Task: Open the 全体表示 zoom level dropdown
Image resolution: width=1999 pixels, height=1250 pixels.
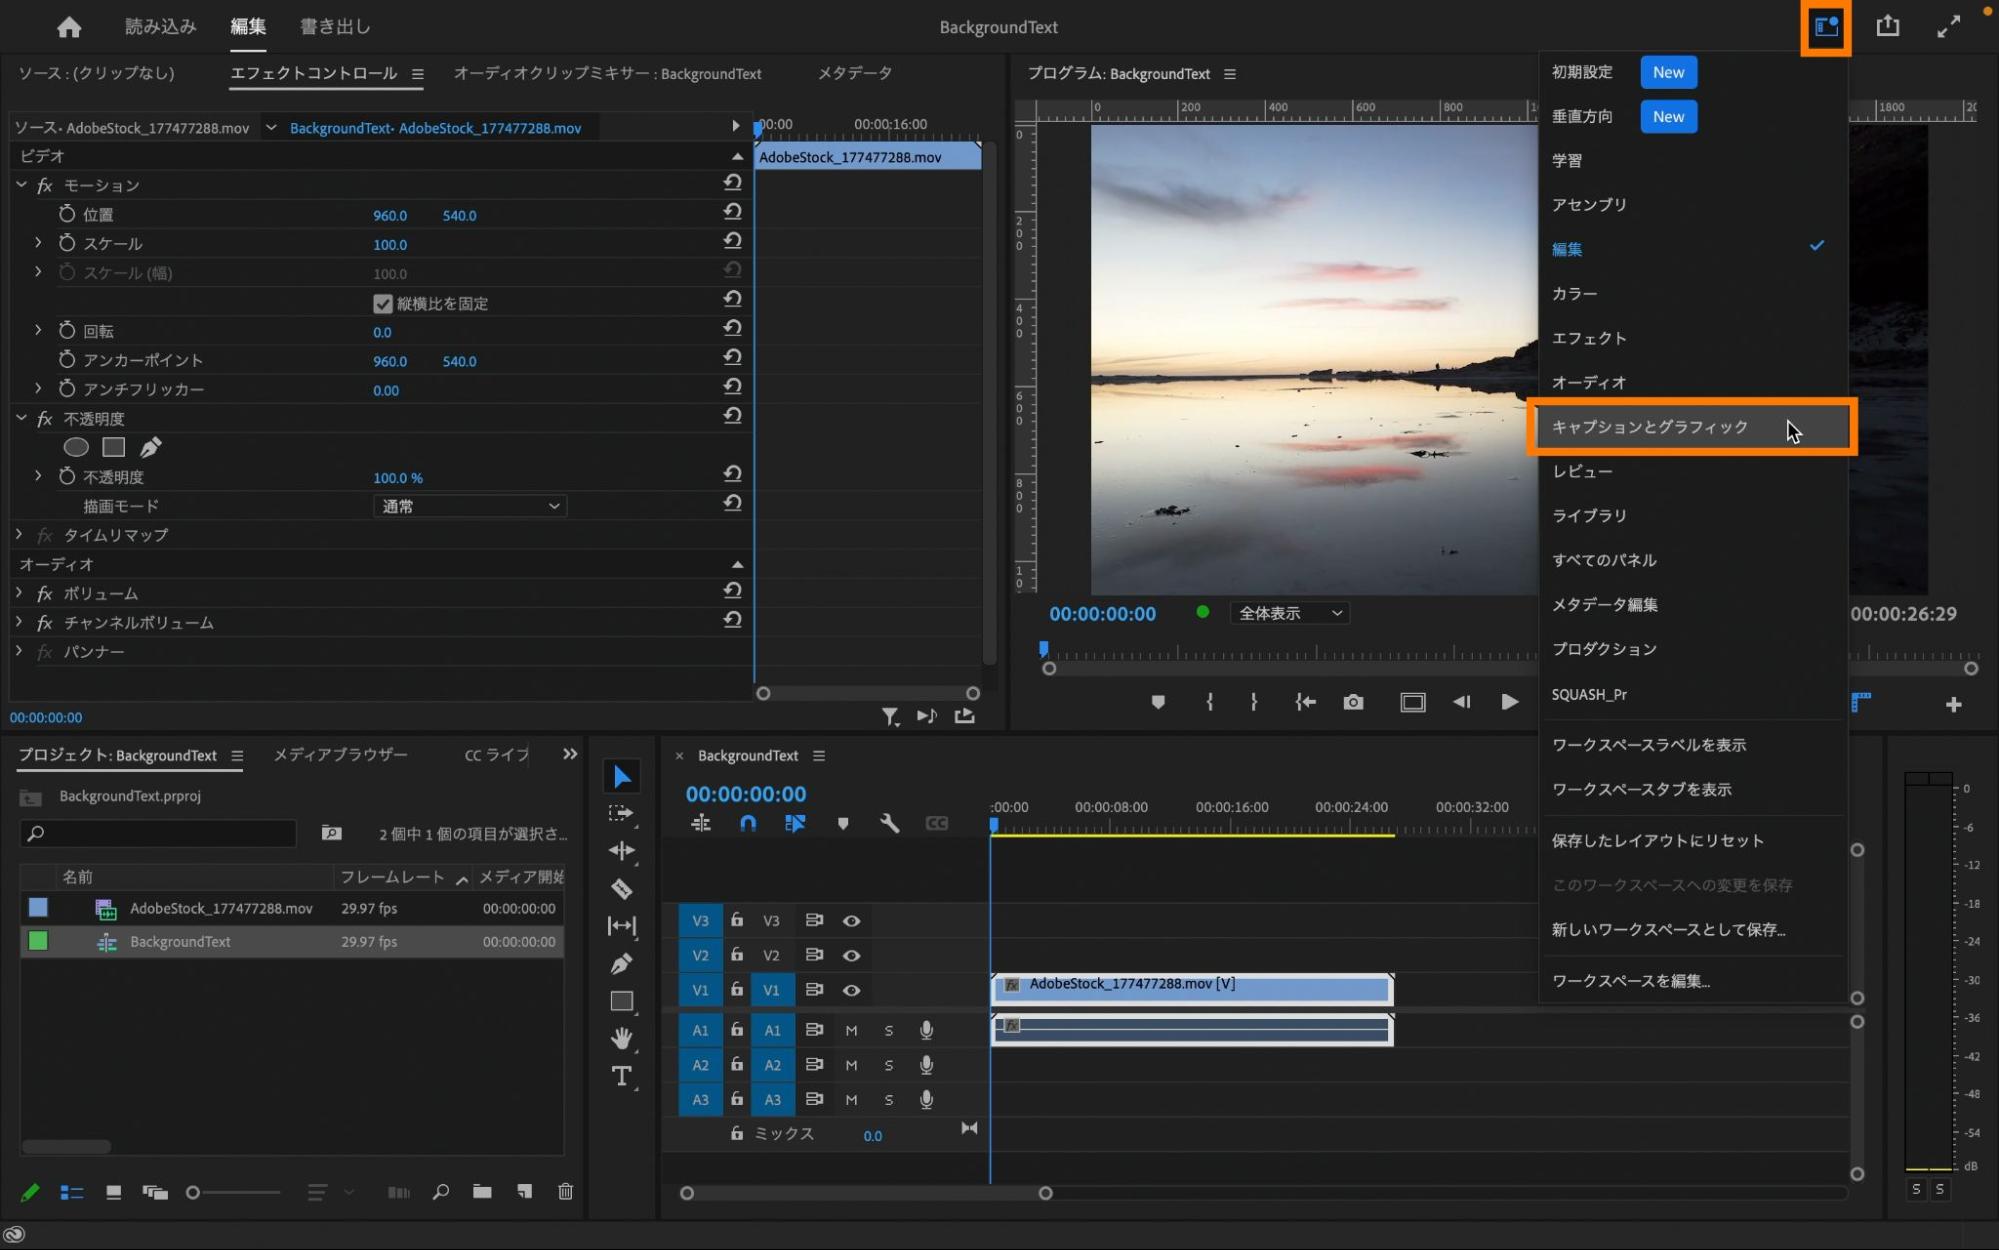Action: click(1289, 613)
